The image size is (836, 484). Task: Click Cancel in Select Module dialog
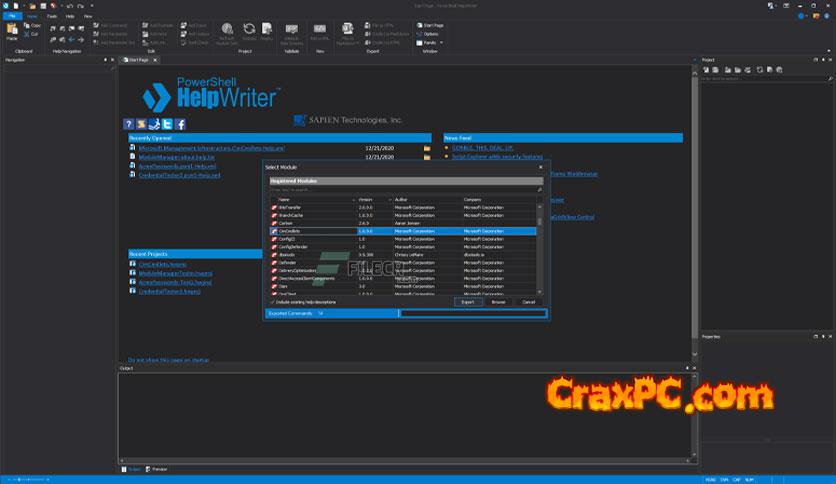click(x=529, y=301)
